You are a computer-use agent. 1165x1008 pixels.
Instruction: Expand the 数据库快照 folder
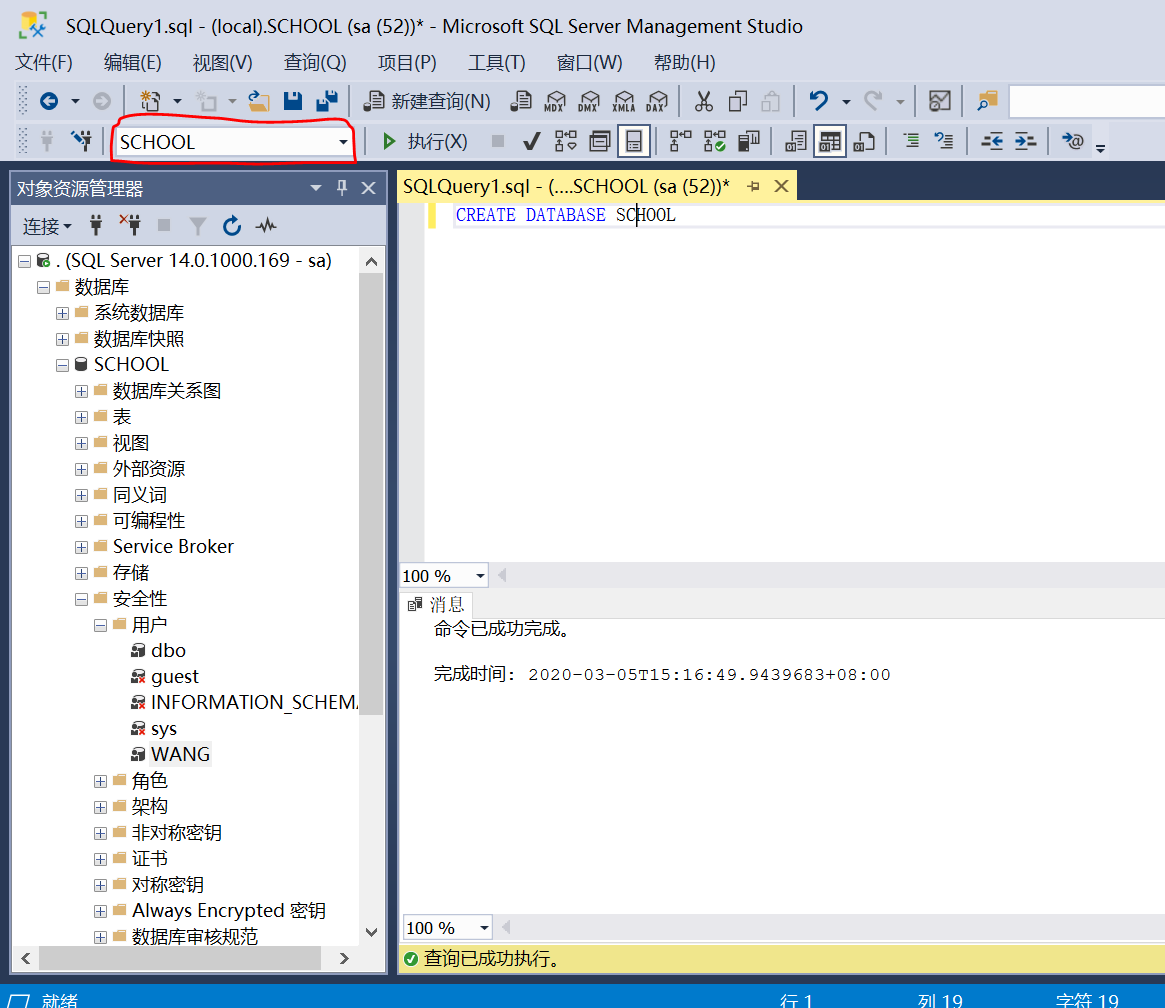(62, 339)
